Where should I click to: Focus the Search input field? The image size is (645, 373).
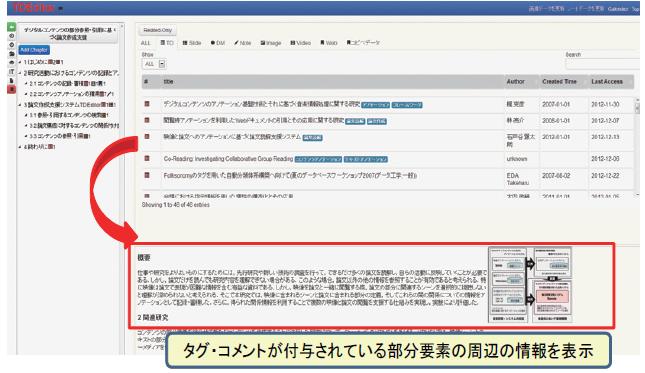(602, 64)
